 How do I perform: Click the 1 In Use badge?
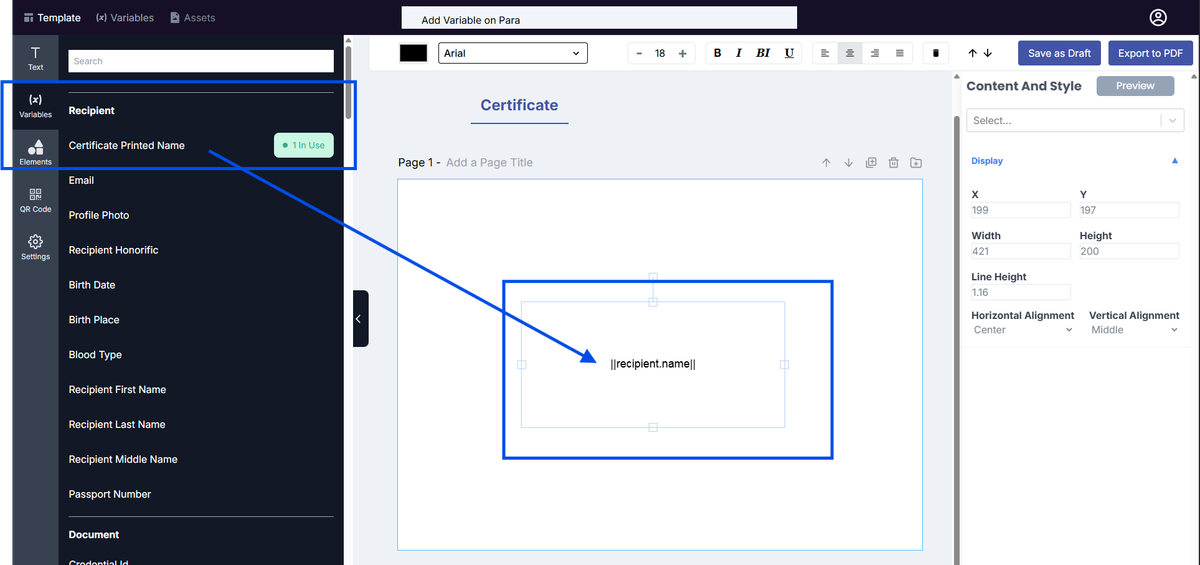(304, 145)
